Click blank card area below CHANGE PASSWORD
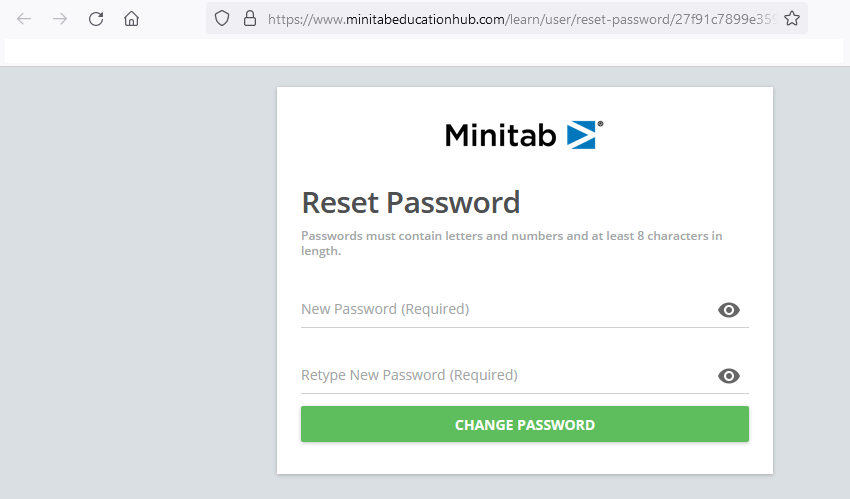This screenshot has height=499, width=850. pos(525,458)
